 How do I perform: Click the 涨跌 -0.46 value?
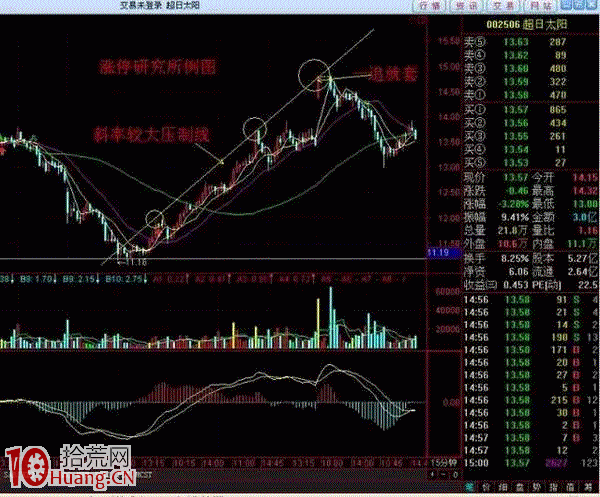[x=516, y=191]
